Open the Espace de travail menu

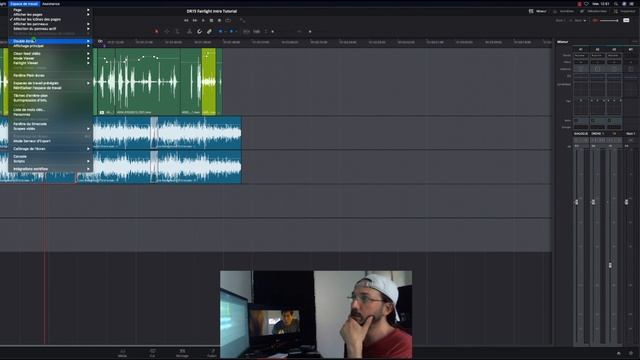(24, 4)
